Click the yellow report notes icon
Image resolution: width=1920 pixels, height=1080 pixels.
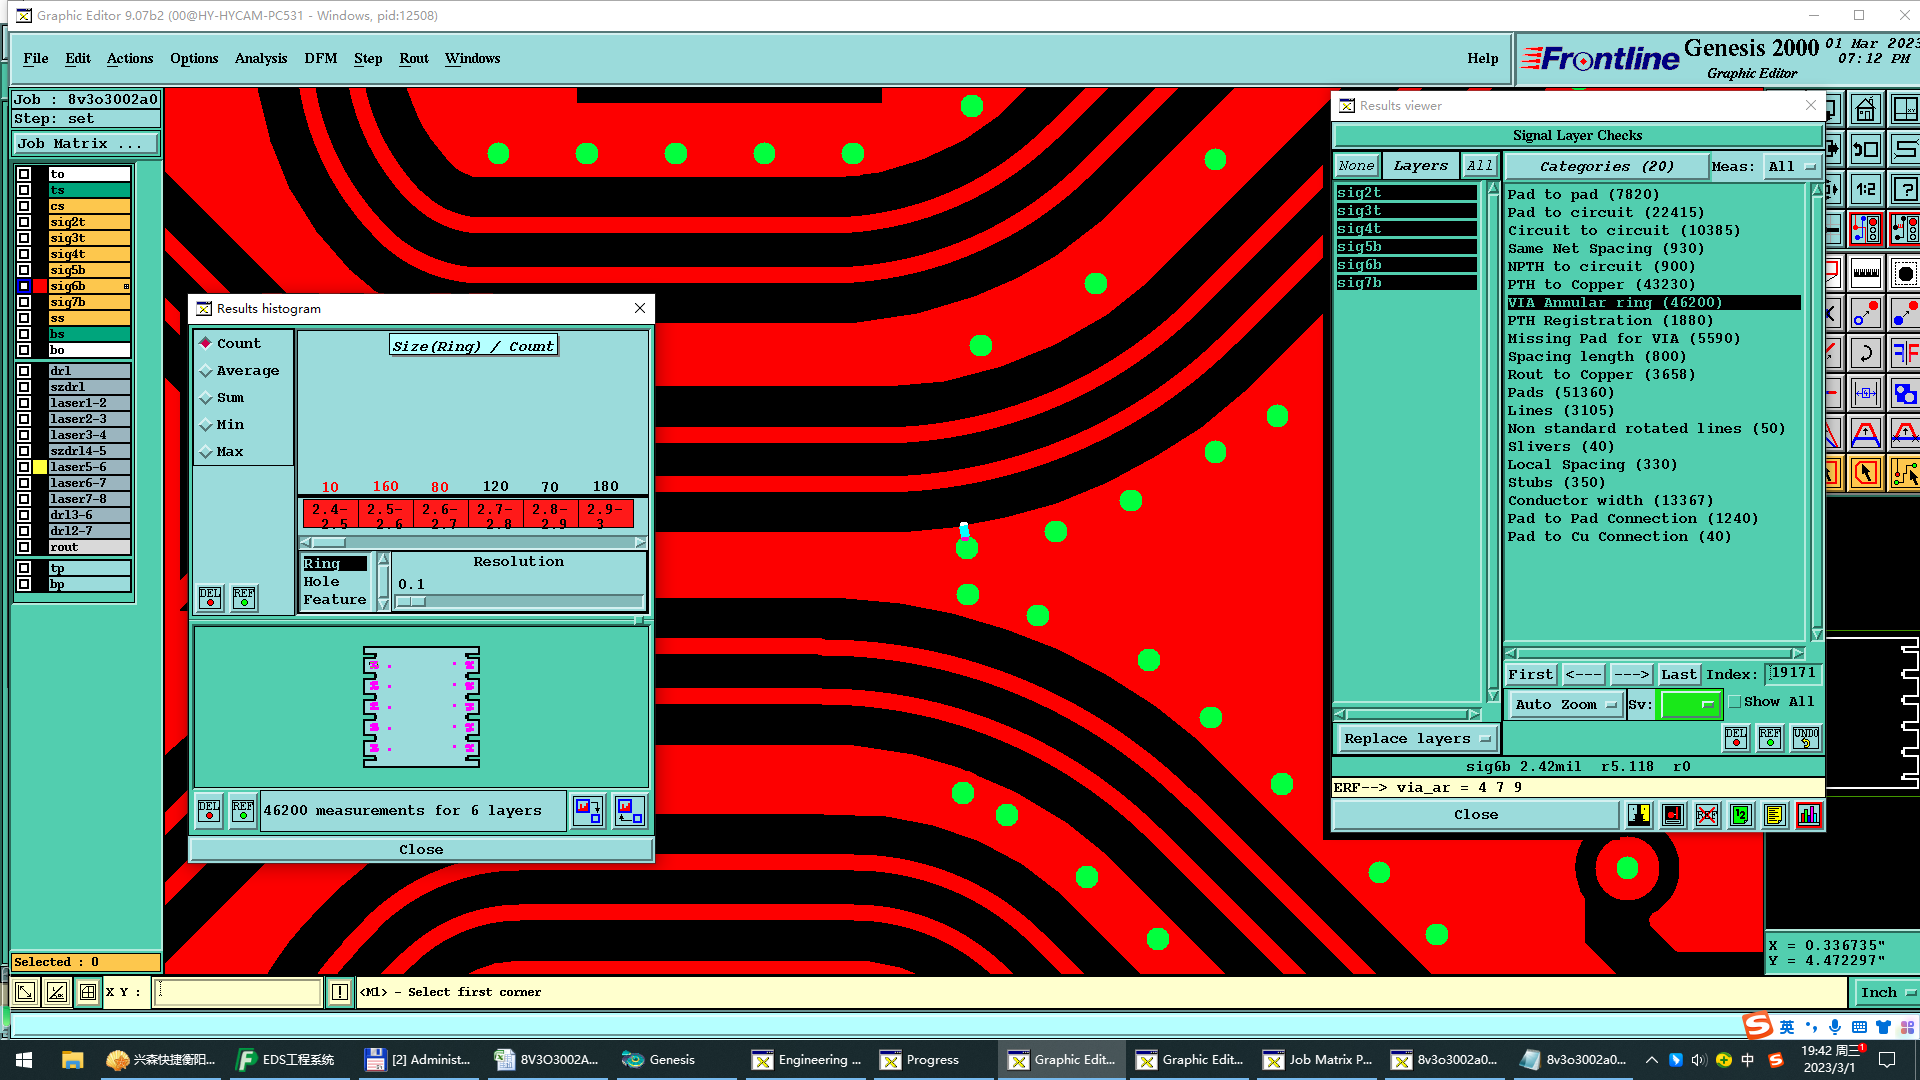(x=1774, y=816)
